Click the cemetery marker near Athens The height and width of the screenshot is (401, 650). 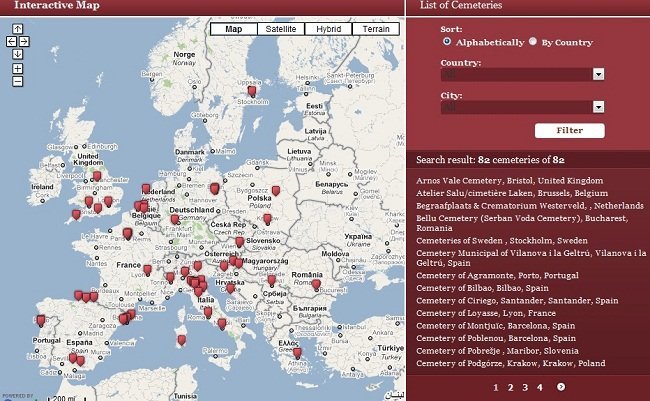click(297, 353)
